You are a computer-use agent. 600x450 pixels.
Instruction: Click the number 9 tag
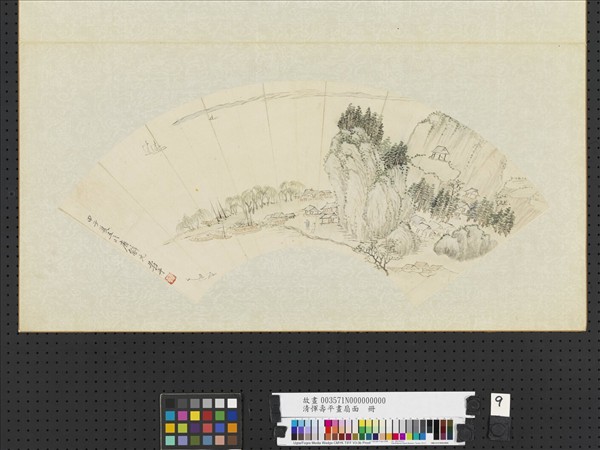point(500,404)
